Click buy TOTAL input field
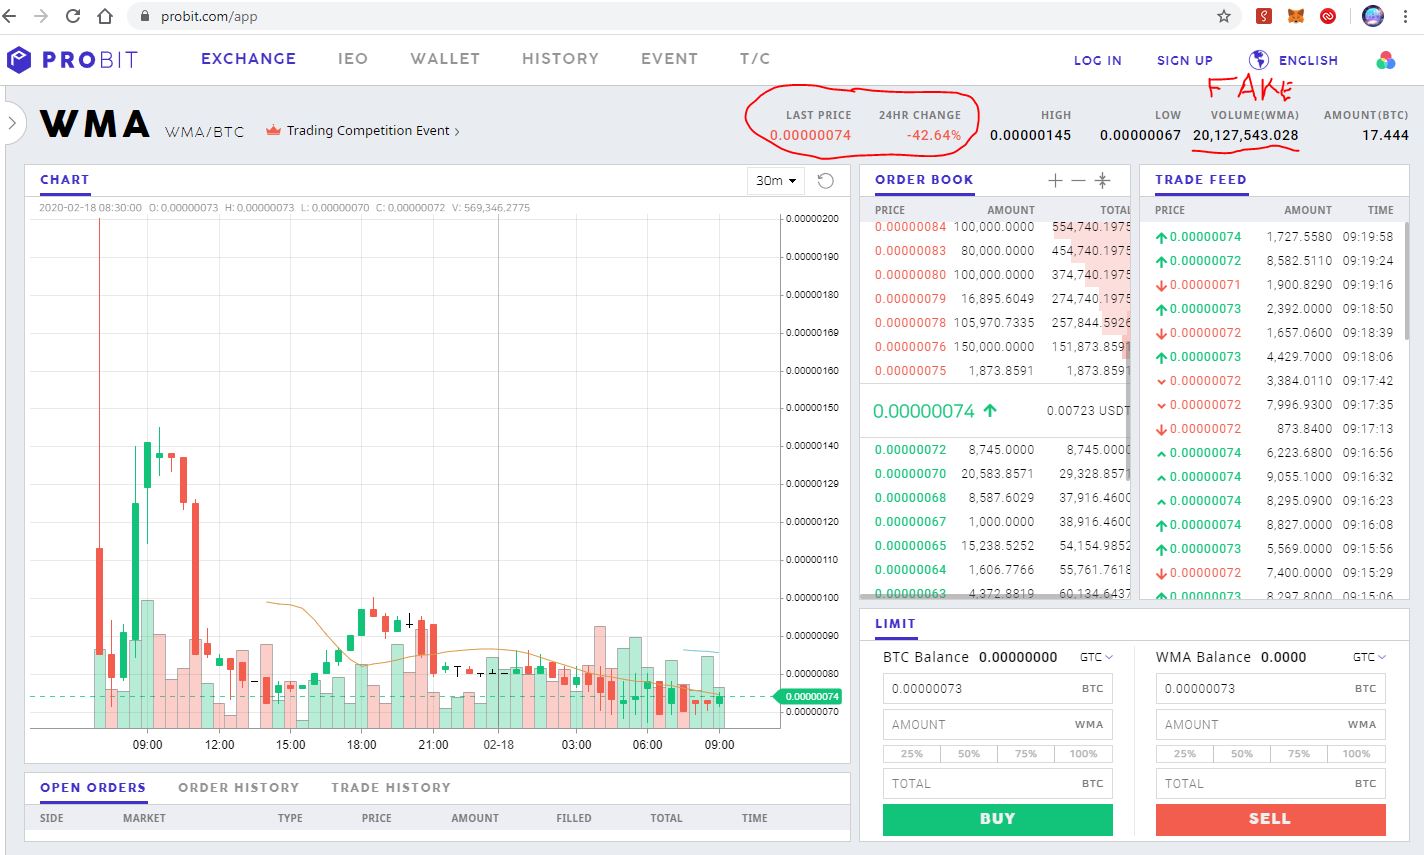 pyautogui.click(x=998, y=784)
